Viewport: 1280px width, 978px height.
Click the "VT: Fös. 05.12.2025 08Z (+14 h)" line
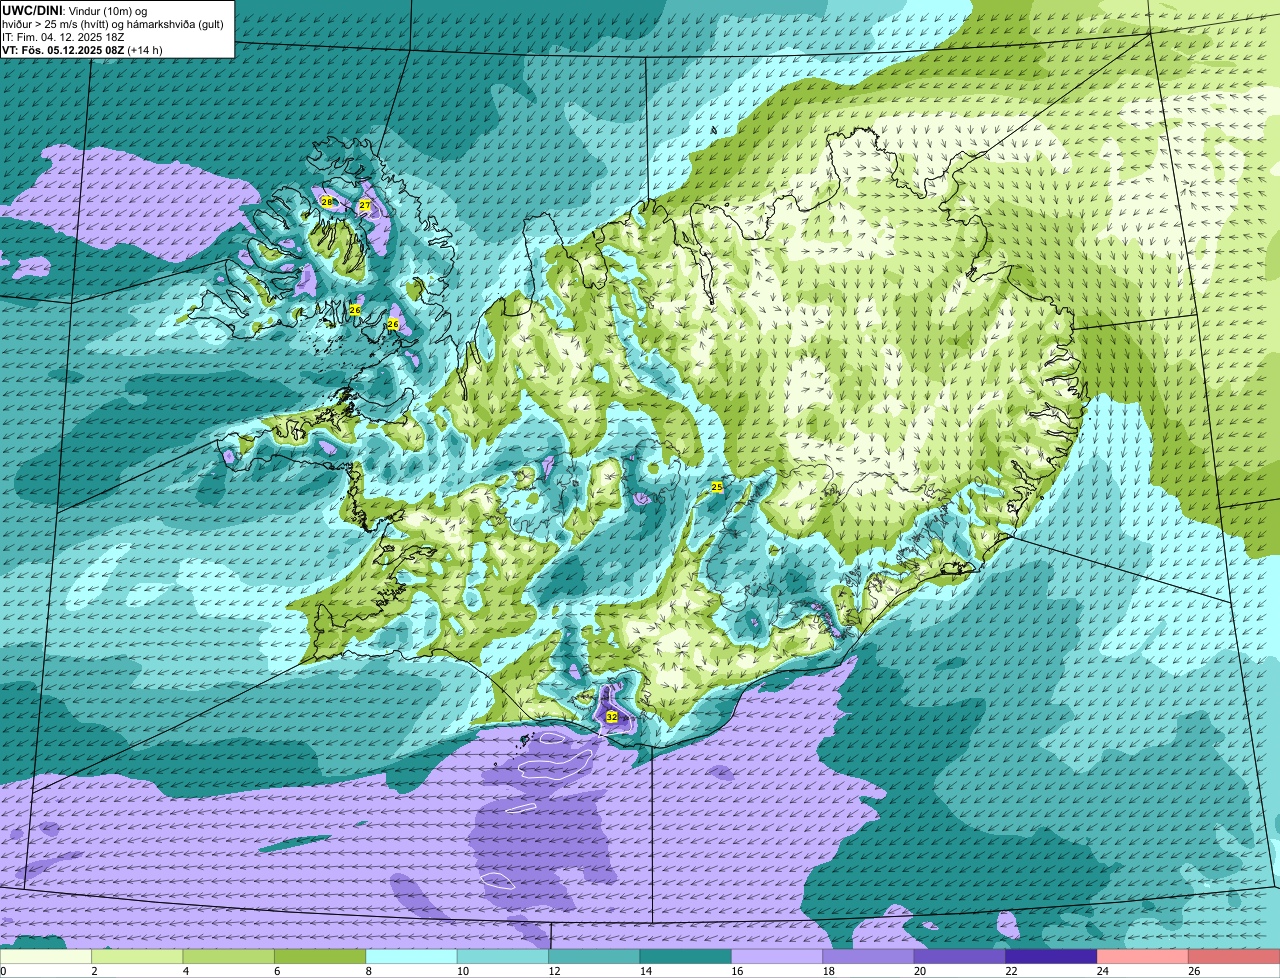pyautogui.click(x=82, y=50)
